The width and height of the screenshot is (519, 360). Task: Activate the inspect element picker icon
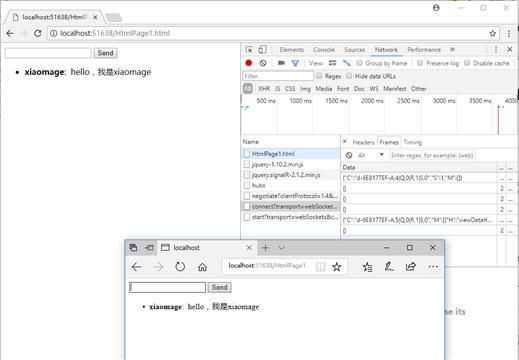[249, 50]
